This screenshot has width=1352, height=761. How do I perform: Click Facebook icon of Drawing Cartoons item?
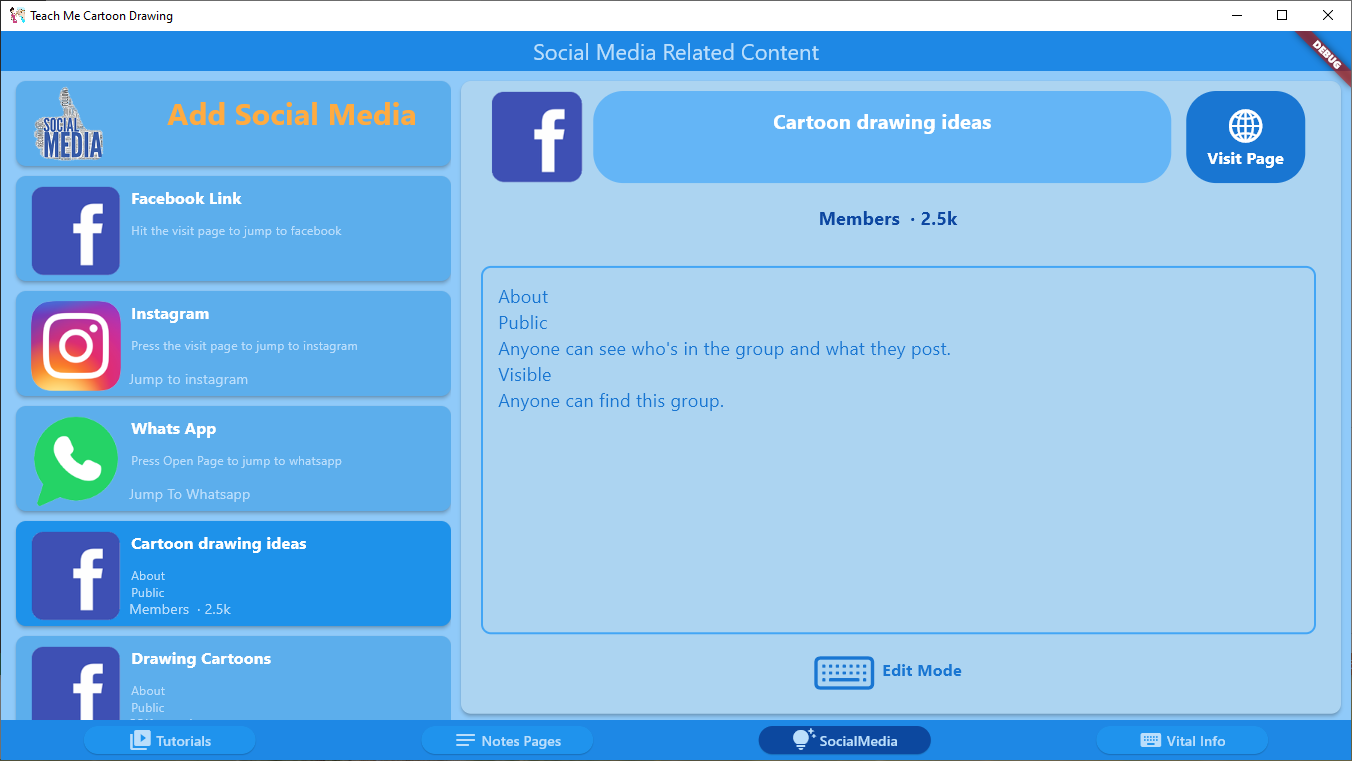76,683
